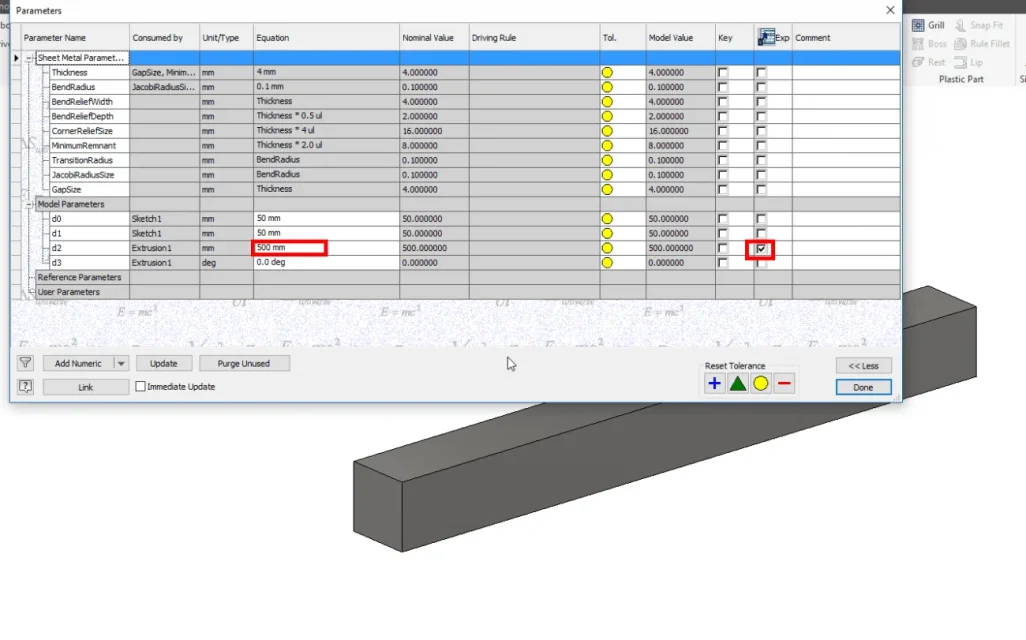Image resolution: width=1026 pixels, height=640 pixels.
Task: Click the row selector arrow for Sheet Metal Parameters
Action: [16, 58]
